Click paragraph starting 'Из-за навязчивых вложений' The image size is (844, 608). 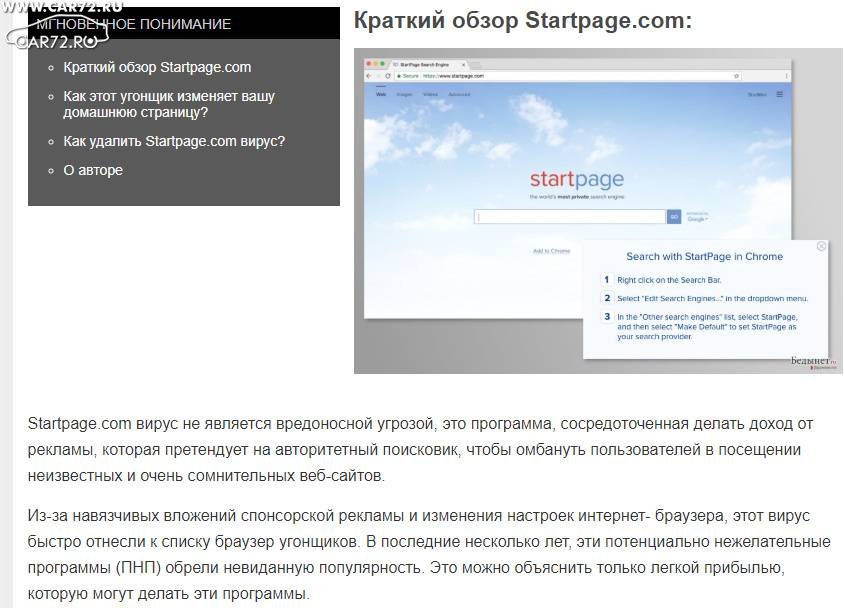click(429, 555)
